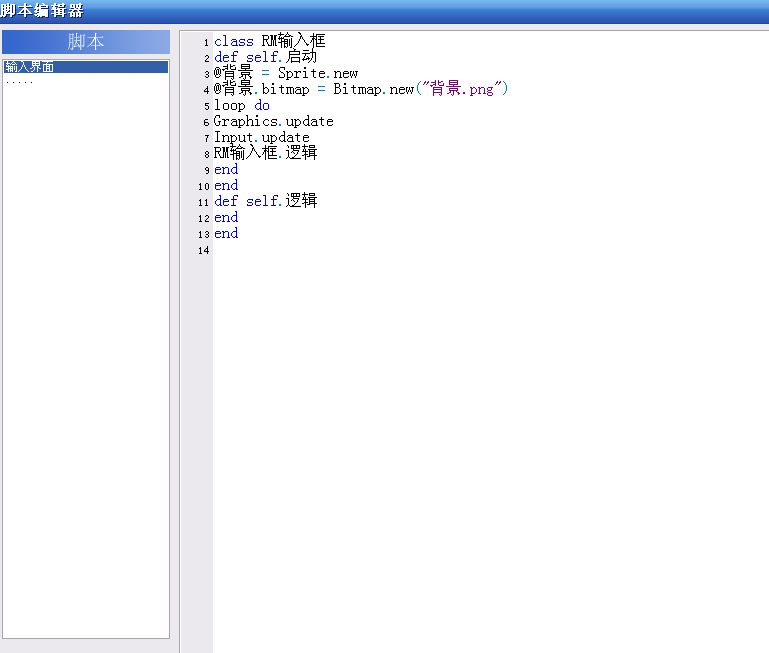
Task: Click code line 1 'class RM输入框'
Action: point(270,41)
